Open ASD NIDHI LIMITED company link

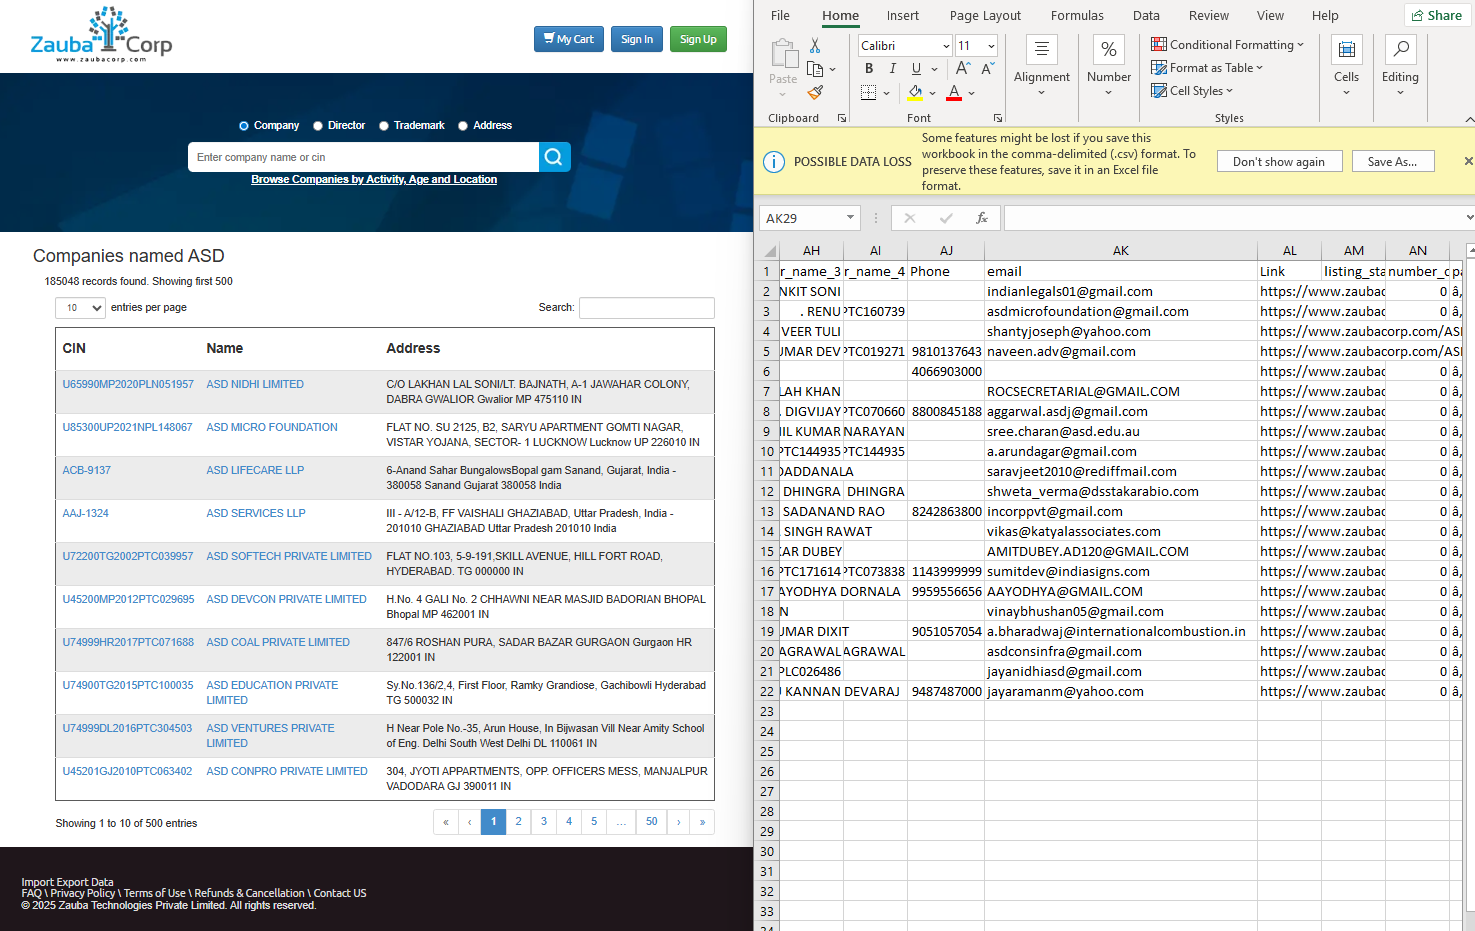click(x=255, y=384)
